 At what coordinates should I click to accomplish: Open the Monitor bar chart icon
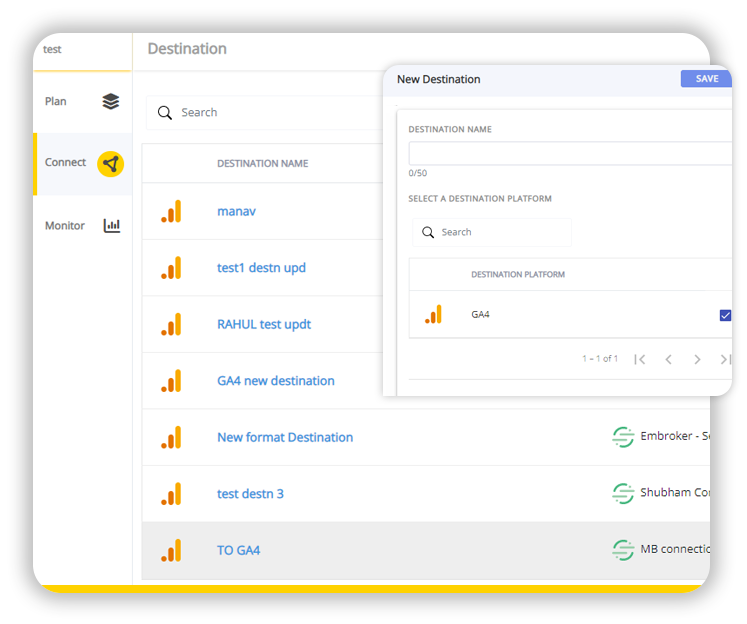tap(111, 226)
